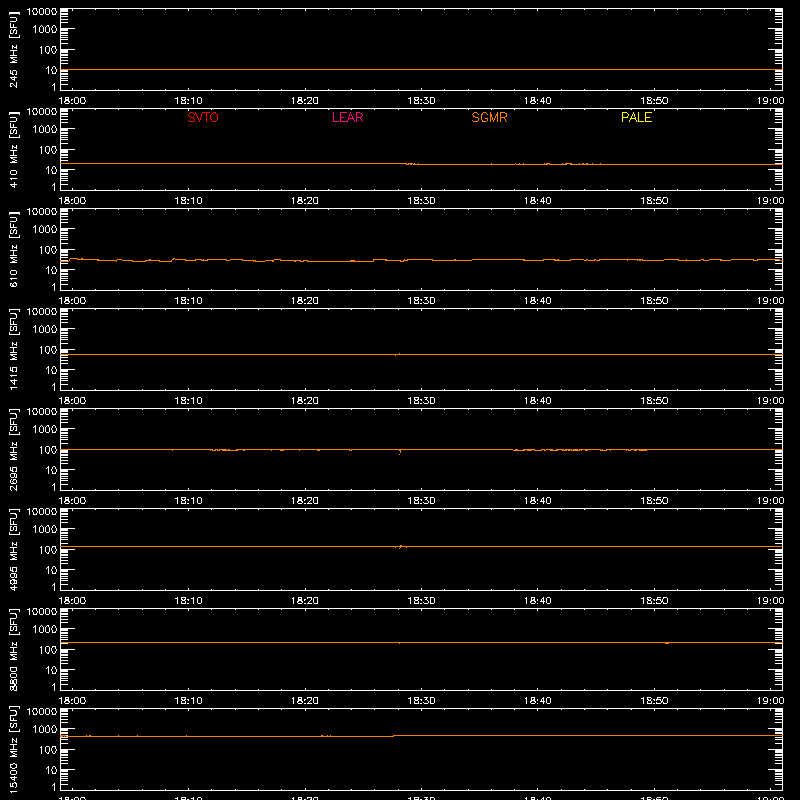Click 18:20 under the 4995 MHz panel
This screenshot has height=800, width=800.
tap(305, 601)
